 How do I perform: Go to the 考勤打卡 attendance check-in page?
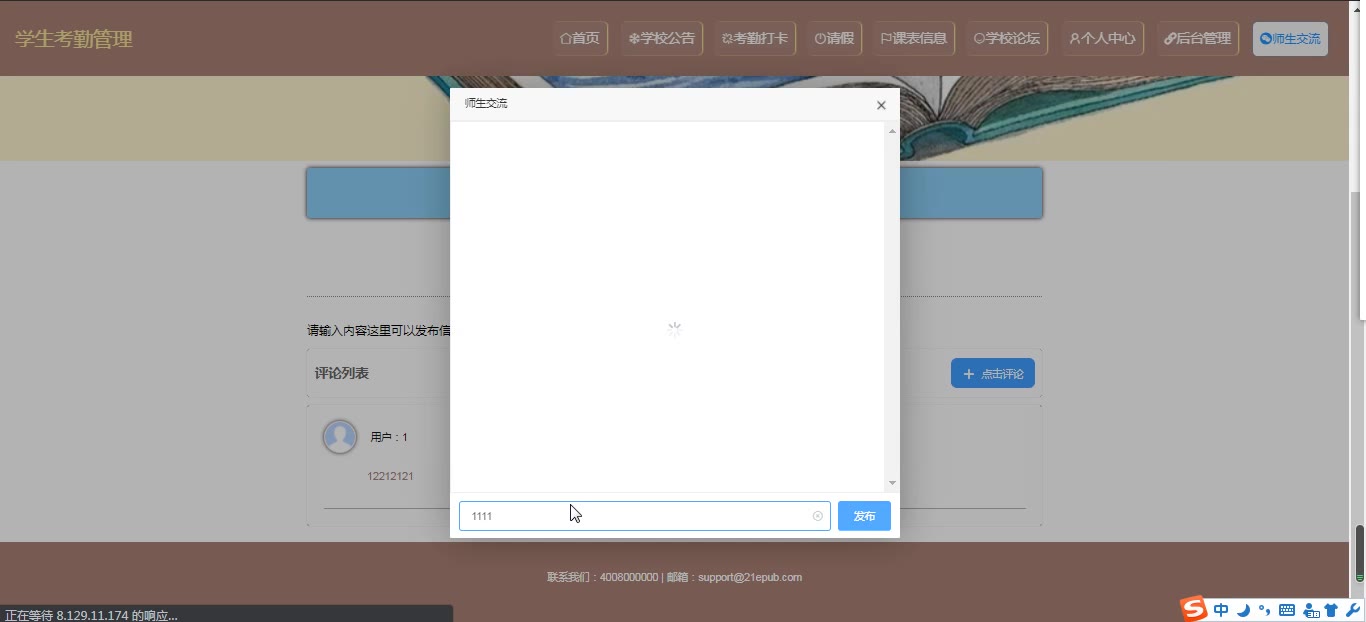pyautogui.click(x=755, y=39)
